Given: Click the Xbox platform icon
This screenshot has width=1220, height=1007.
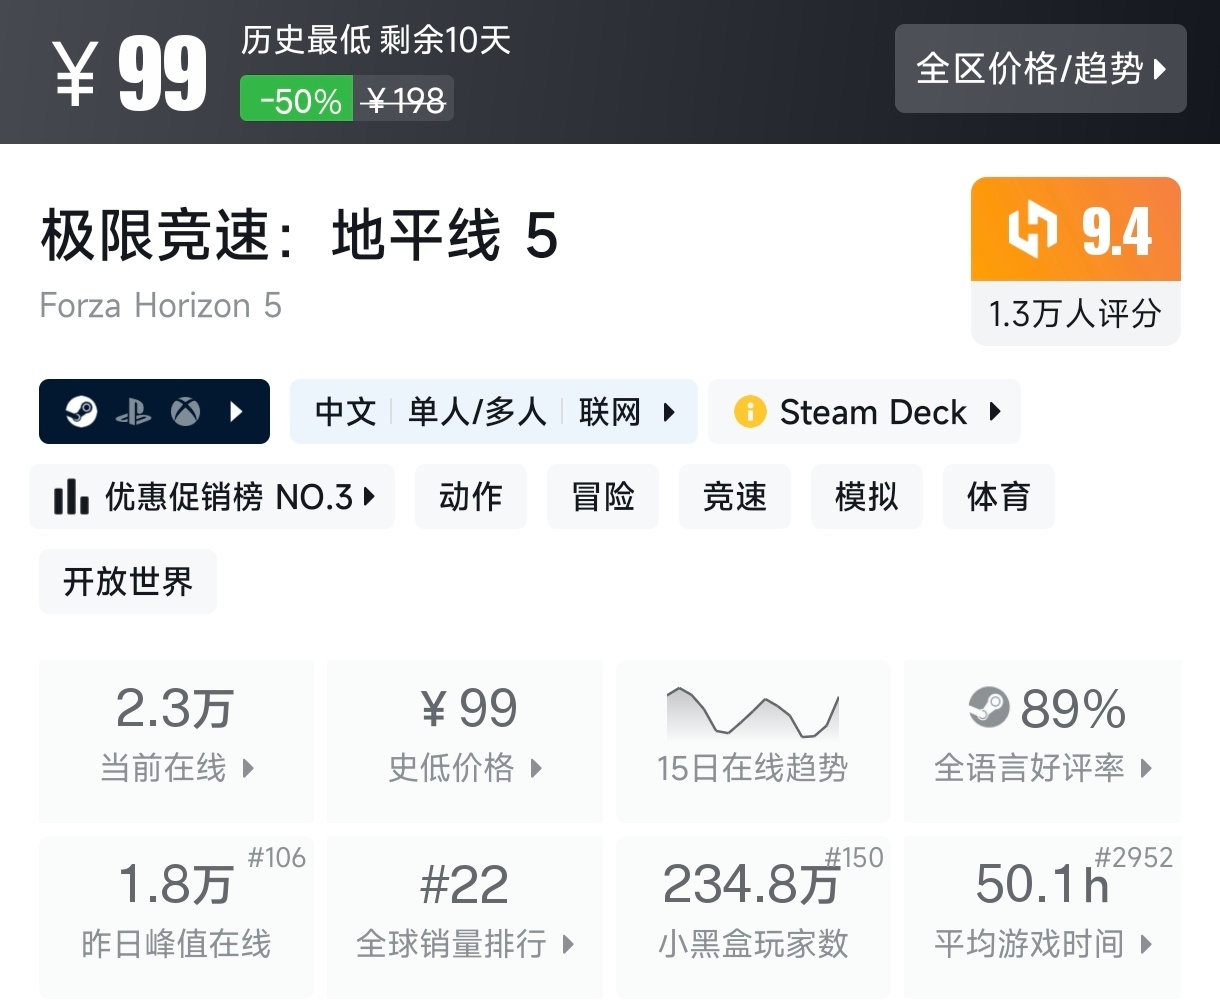Looking at the screenshot, I should pyautogui.click(x=185, y=412).
